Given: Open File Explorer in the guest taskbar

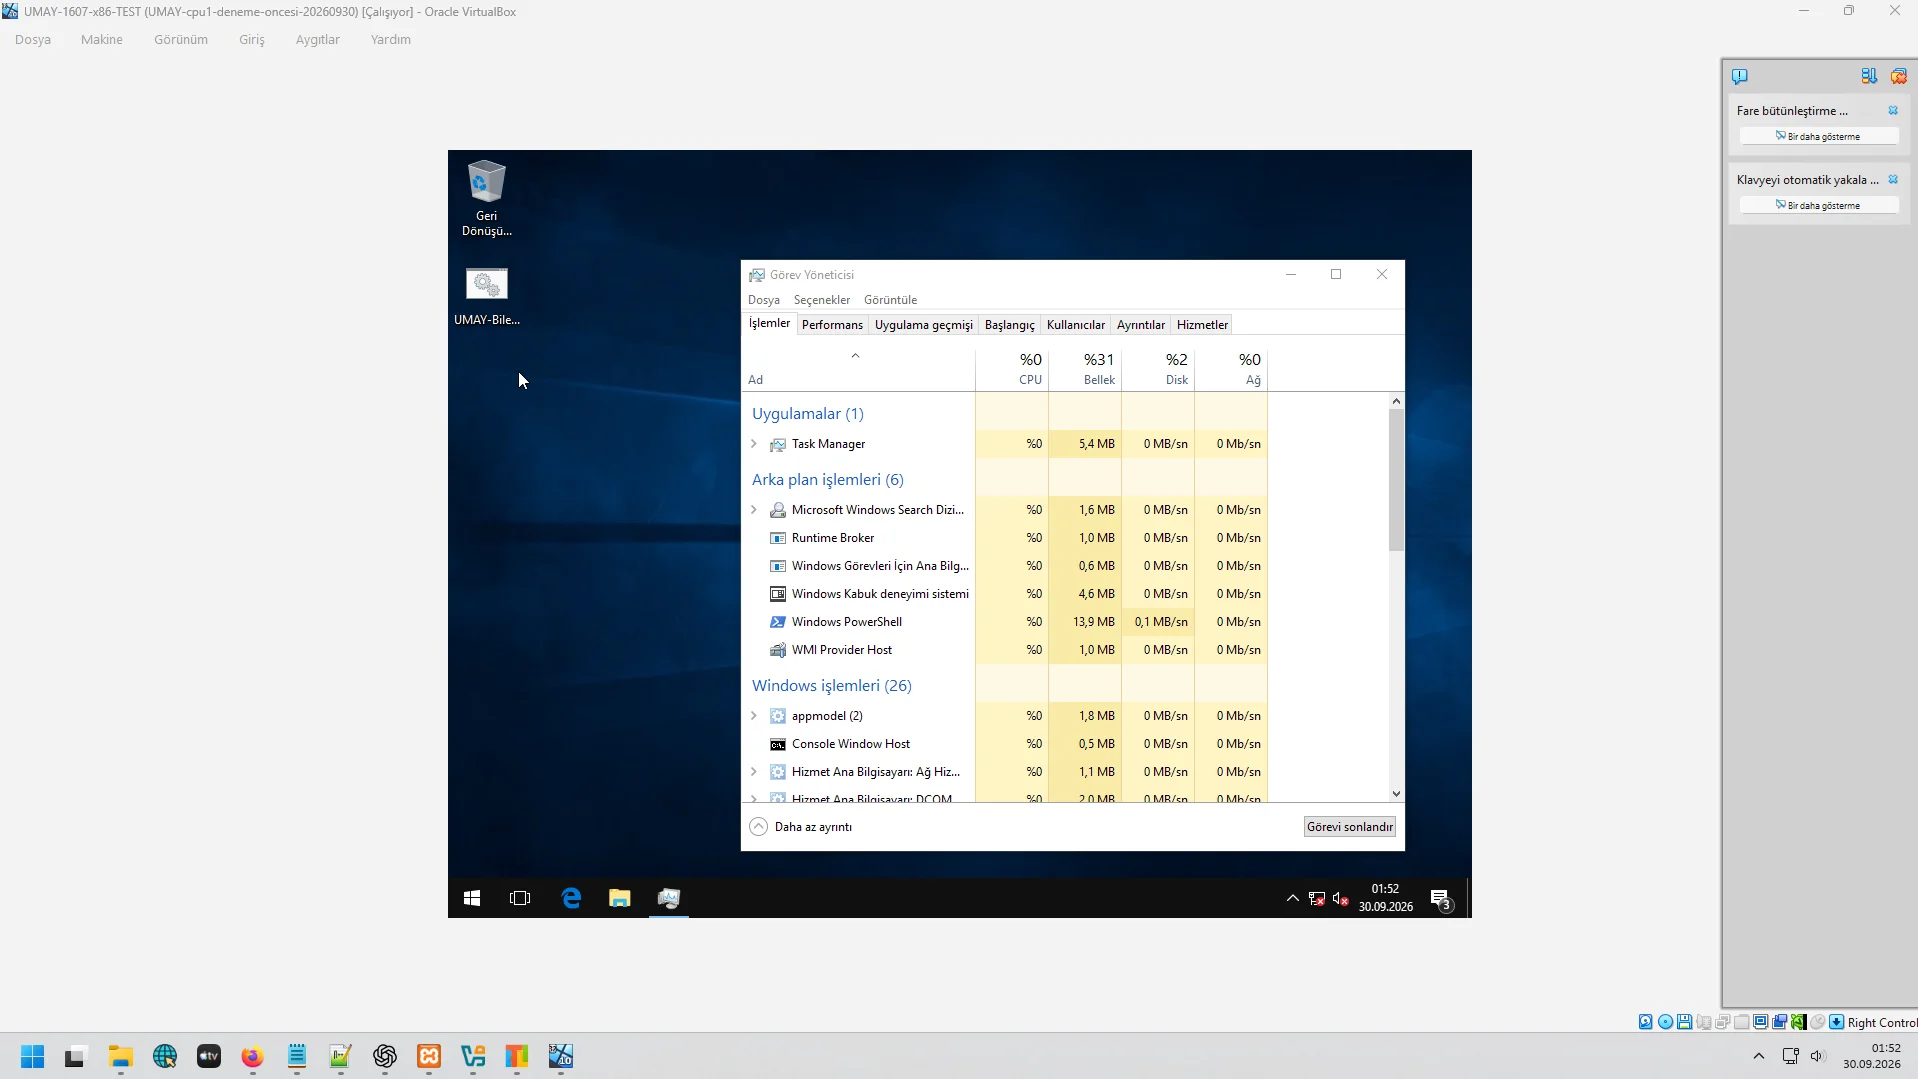Looking at the screenshot, I should (620, 898).
